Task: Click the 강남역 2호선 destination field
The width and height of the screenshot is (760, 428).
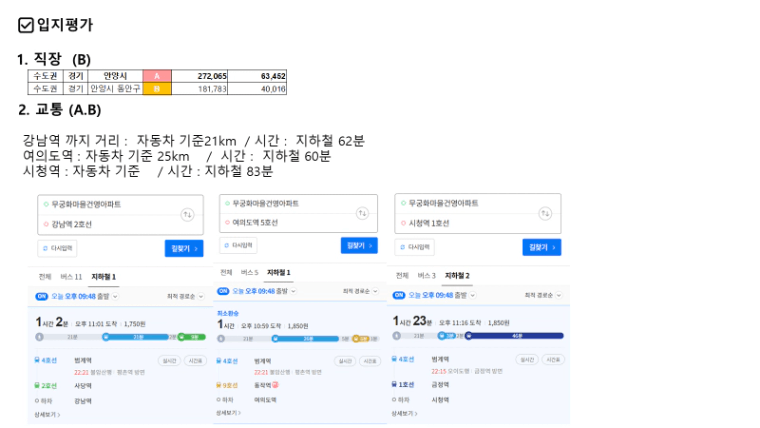Action: (120, 224)
